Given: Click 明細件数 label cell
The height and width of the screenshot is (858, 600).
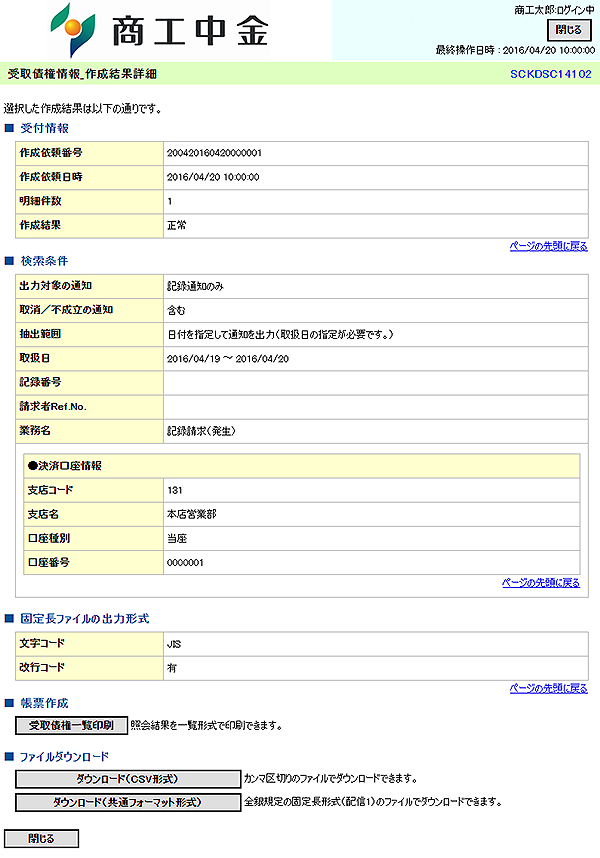Looking at the screenshot, I should tap(90, 201).
